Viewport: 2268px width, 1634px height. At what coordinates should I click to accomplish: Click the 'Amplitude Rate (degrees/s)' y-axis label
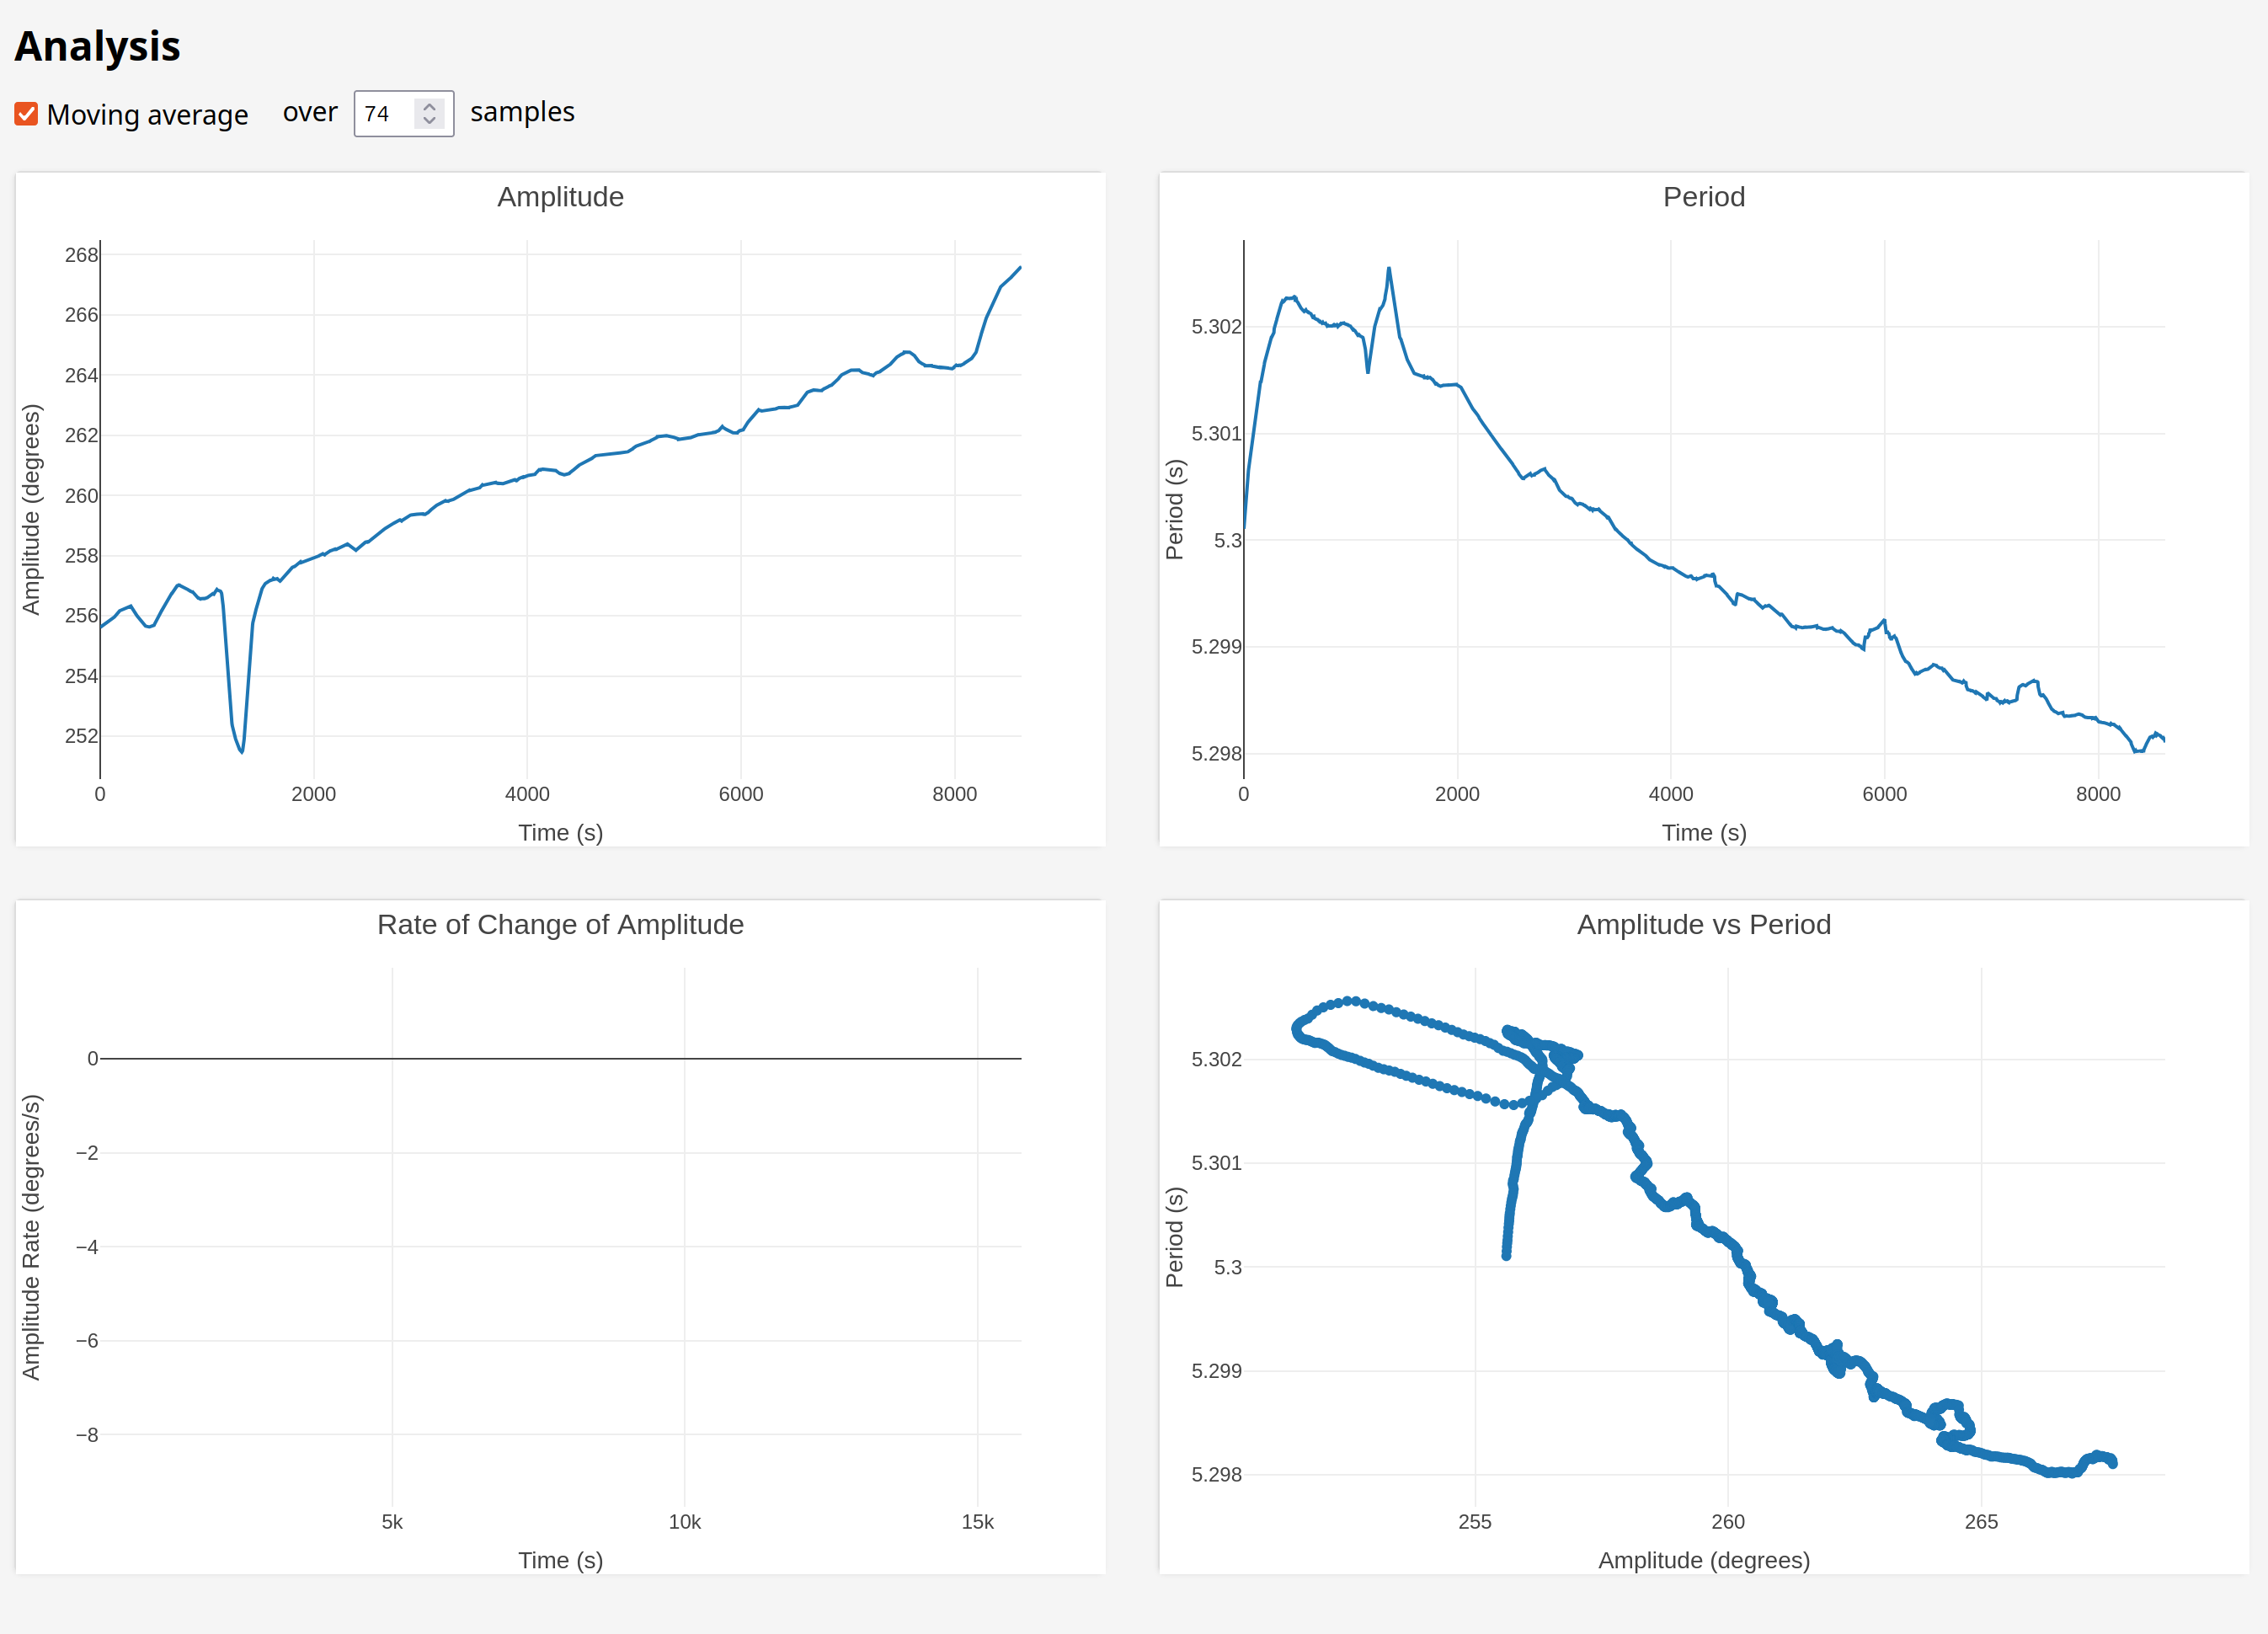pyautogui.click(x=32, y=1236)
